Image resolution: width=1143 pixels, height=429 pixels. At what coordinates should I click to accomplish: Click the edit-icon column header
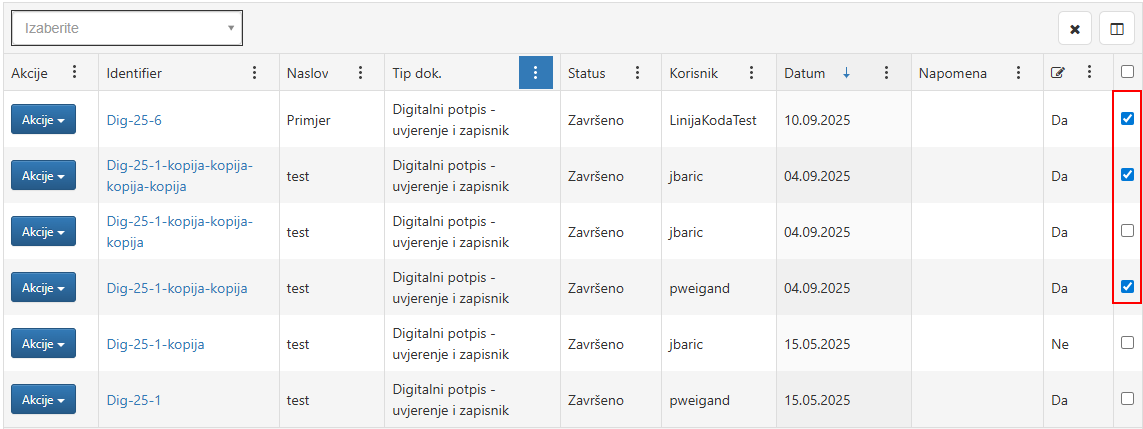click(x=1057, y=73)
